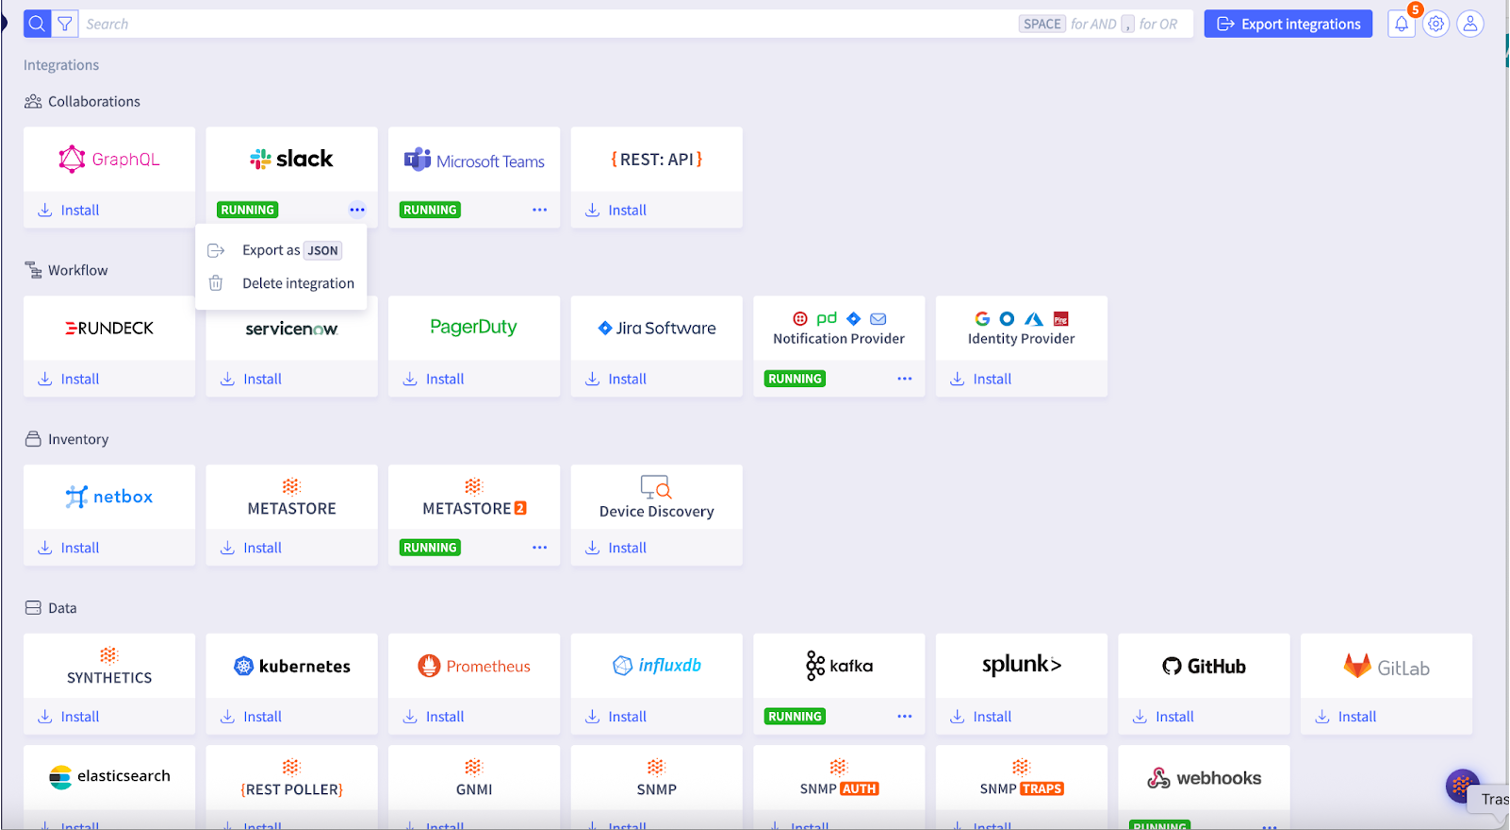Click the download icon on Prometheus Install
1510x830 pixels.
[409, 716]
